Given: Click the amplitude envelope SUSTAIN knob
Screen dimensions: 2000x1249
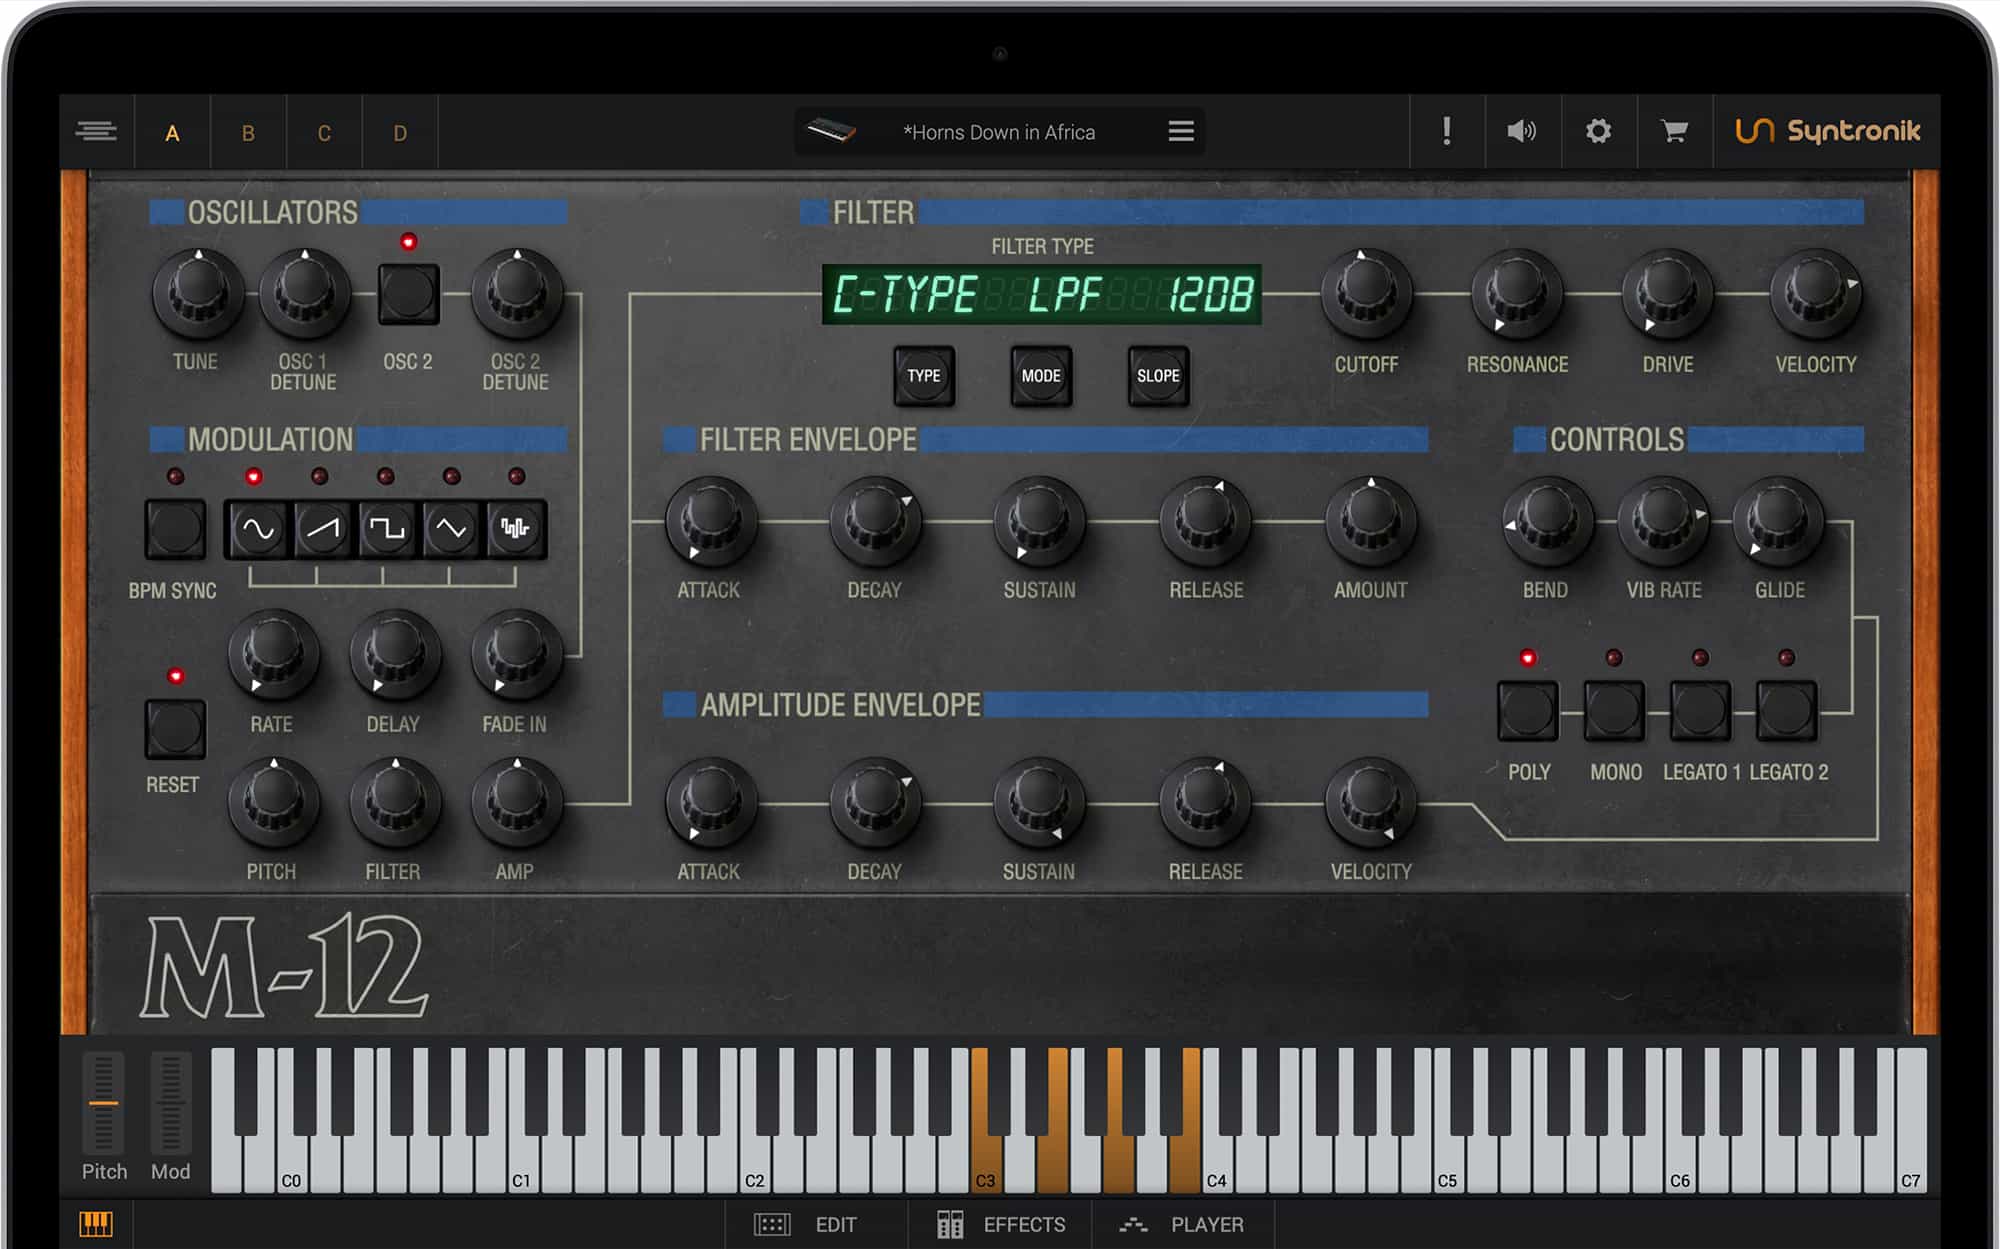Looking at the screenshot, I should click(1039, 802).
